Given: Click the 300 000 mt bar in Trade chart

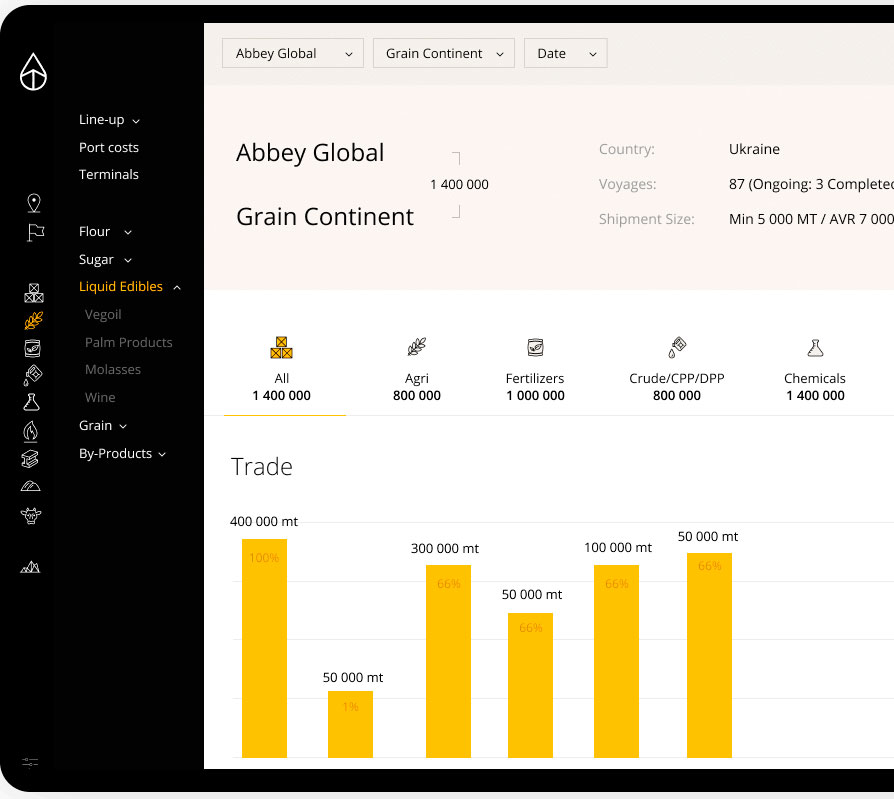Looking at the screenshot, I should 449,661.
